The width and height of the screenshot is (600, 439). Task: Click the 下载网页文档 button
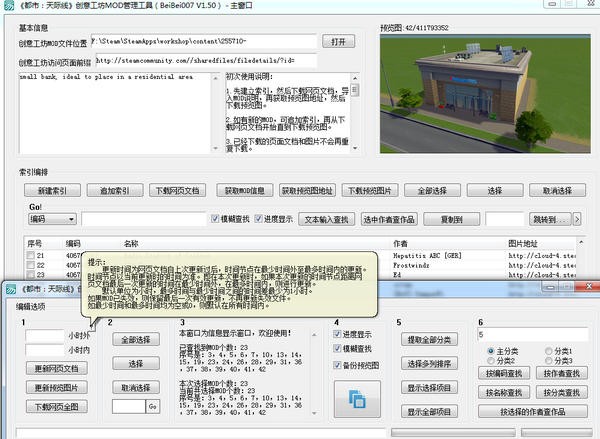177,191
